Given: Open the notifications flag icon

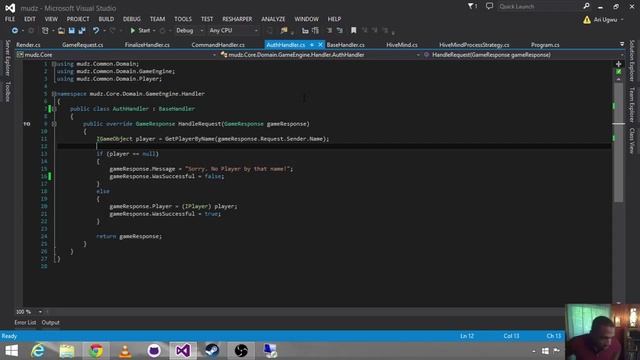Looking at the screenshot, I should [x=472, y=6].
